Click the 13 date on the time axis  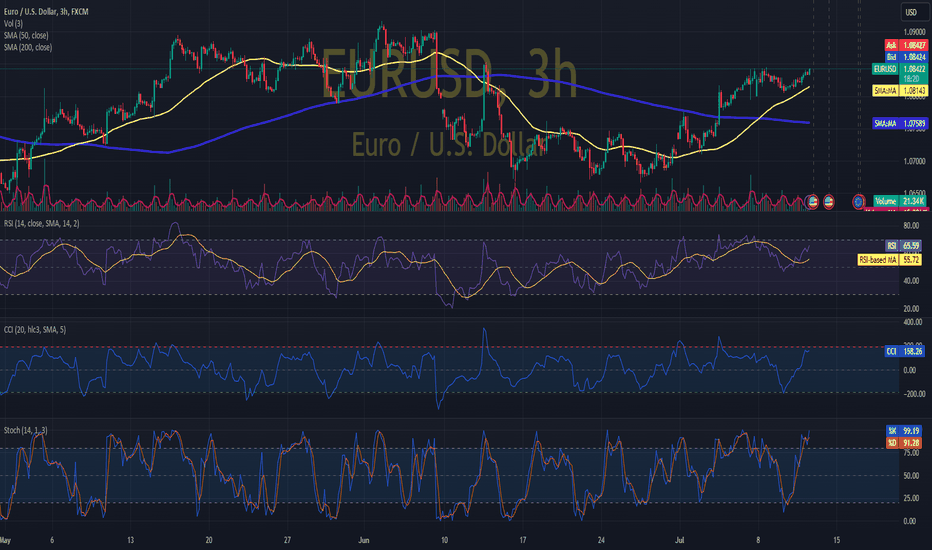click(130, 540)
